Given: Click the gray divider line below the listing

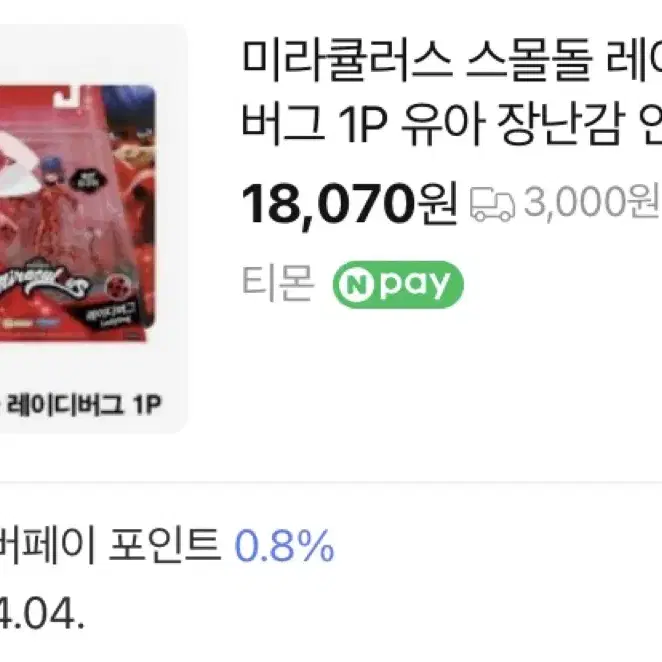Looking at the screenshot, I should (x=331, y=482).
